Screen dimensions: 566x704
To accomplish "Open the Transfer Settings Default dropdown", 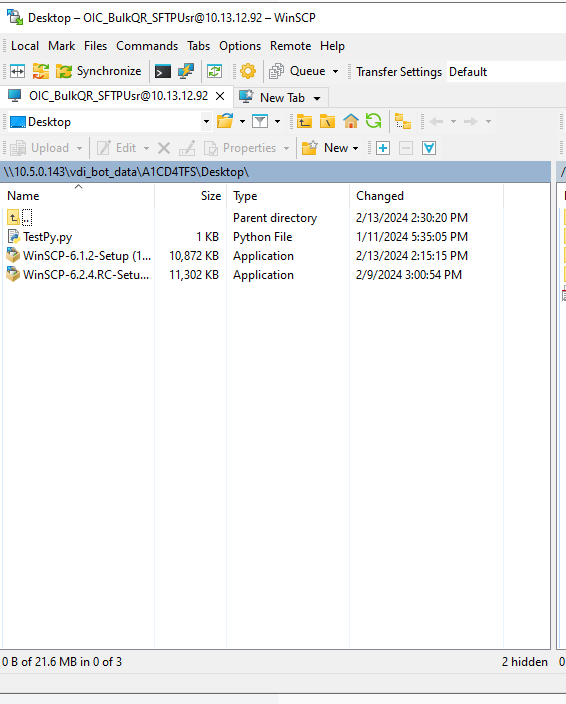I will coord(506,72).
